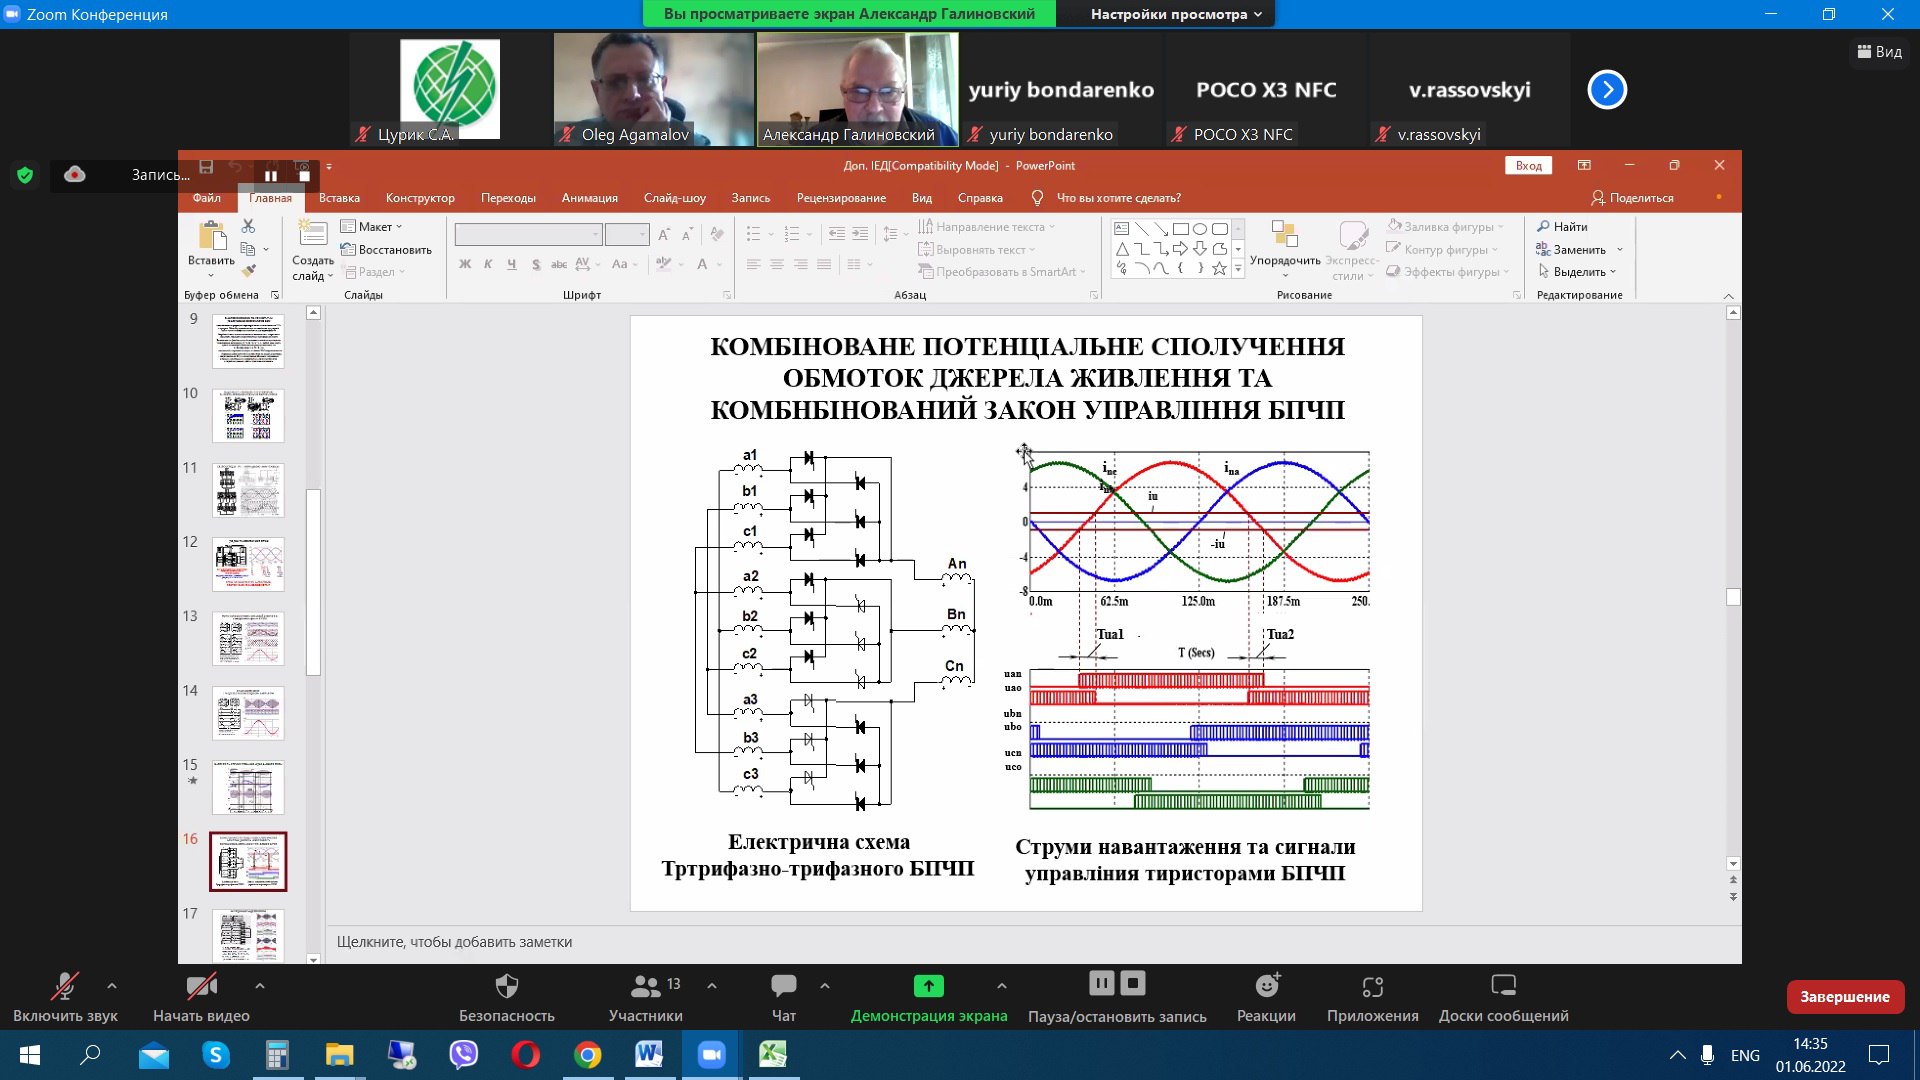The height and width of the screenshot is (1080, 1920).
Task: Open Выделить select dropdown
Action: [1577, 272]
